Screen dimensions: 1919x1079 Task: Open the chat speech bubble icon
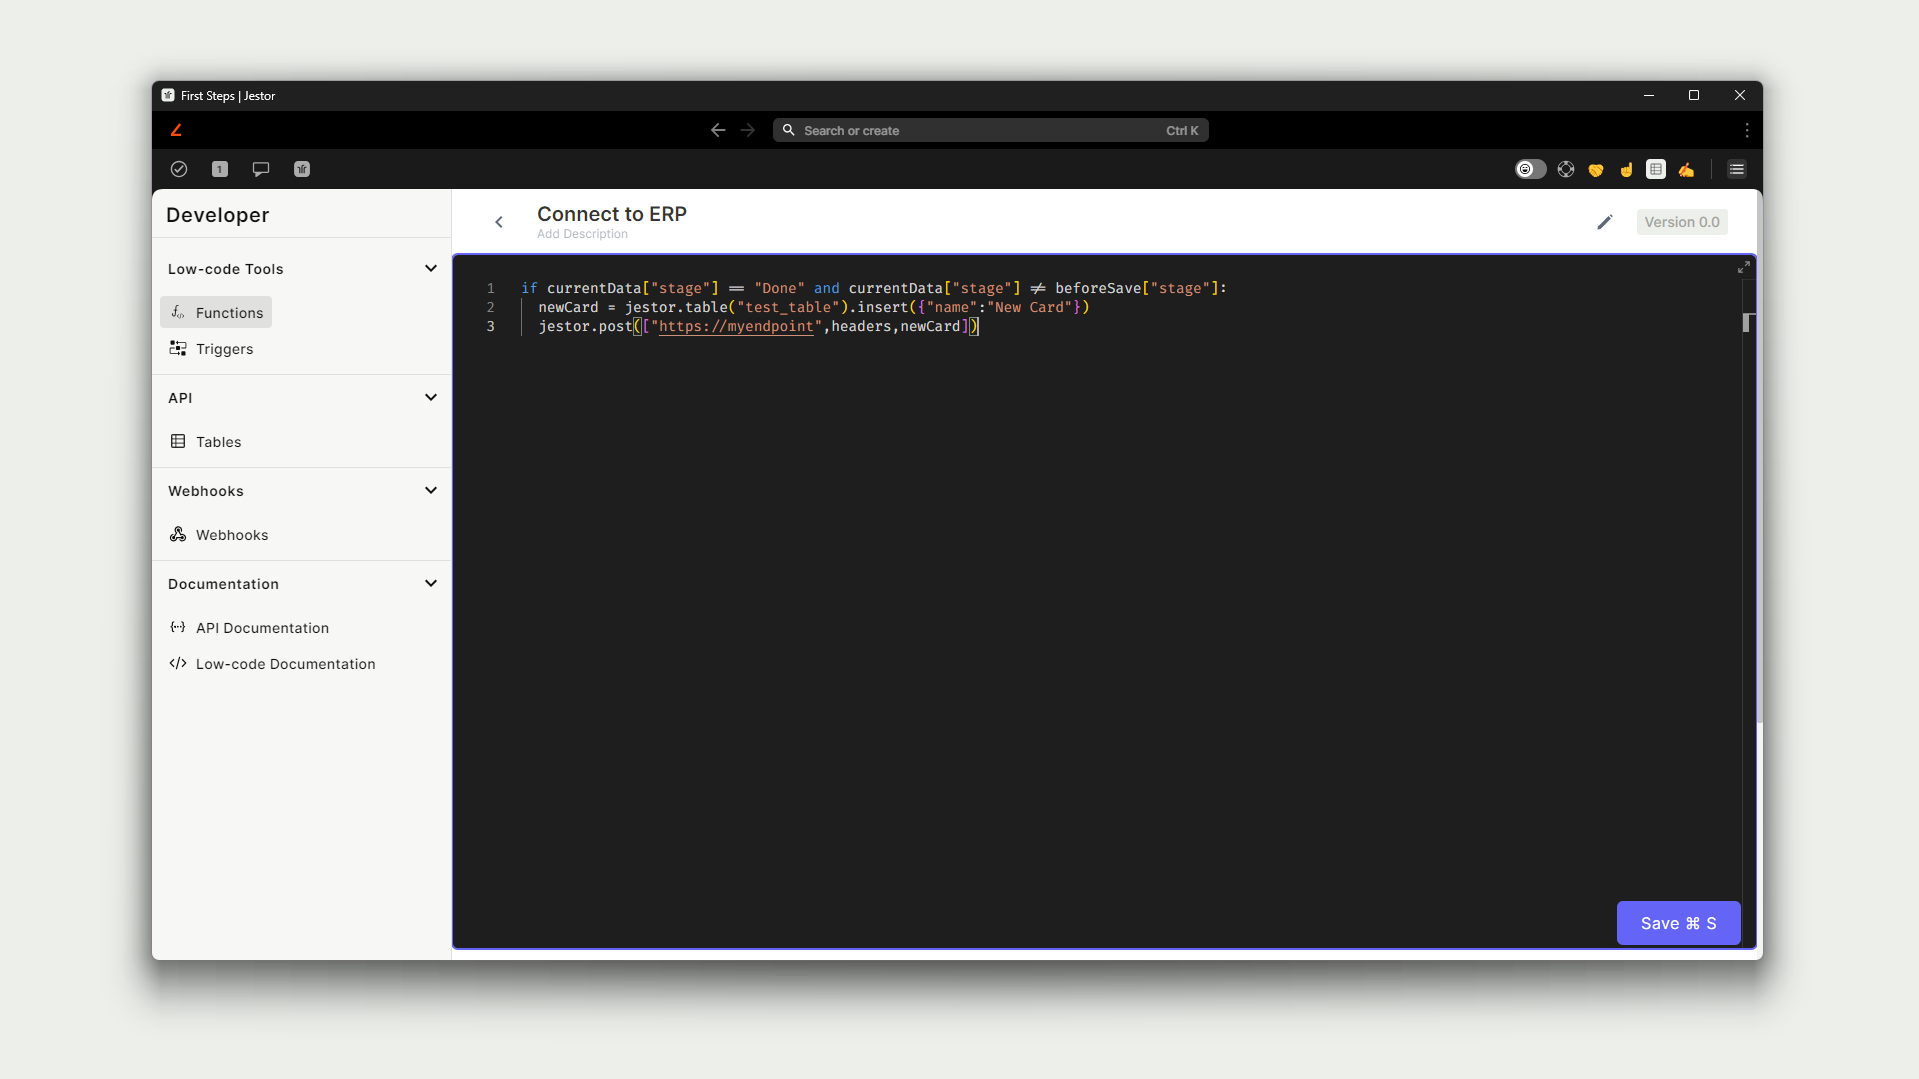click(x=261, y=169)
